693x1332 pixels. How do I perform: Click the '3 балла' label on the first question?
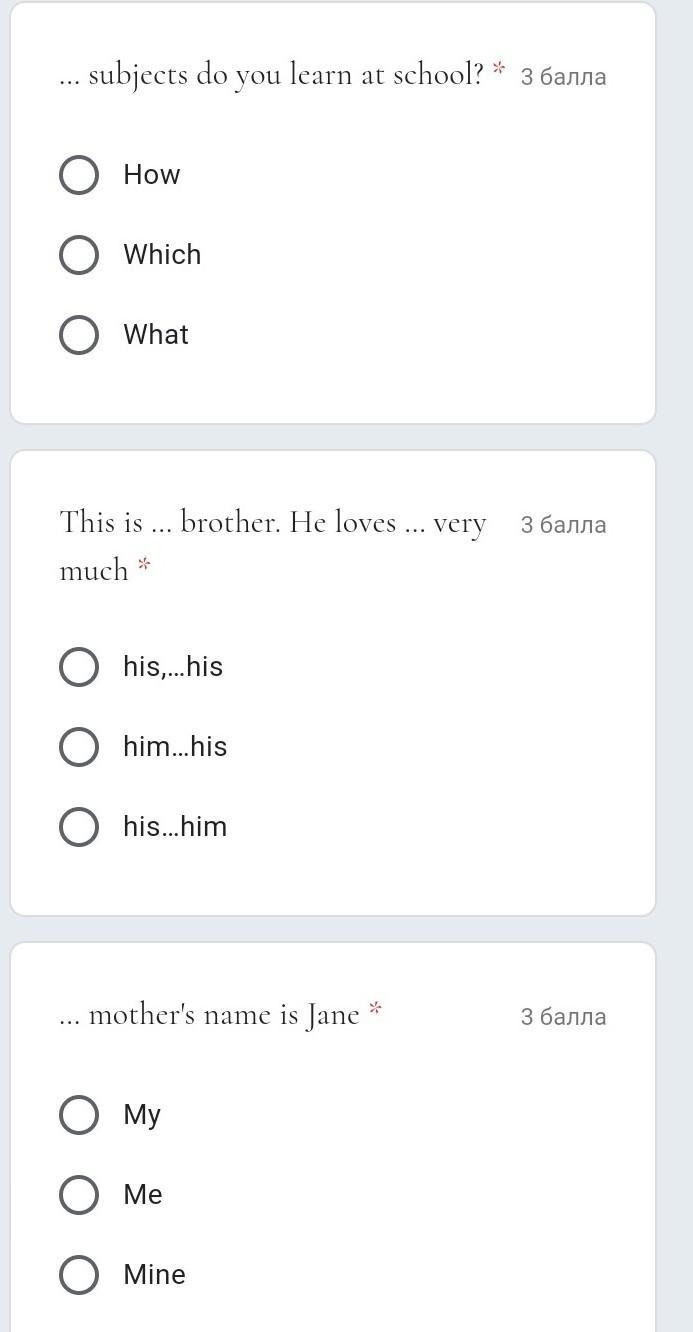click(x=563, y=77)
